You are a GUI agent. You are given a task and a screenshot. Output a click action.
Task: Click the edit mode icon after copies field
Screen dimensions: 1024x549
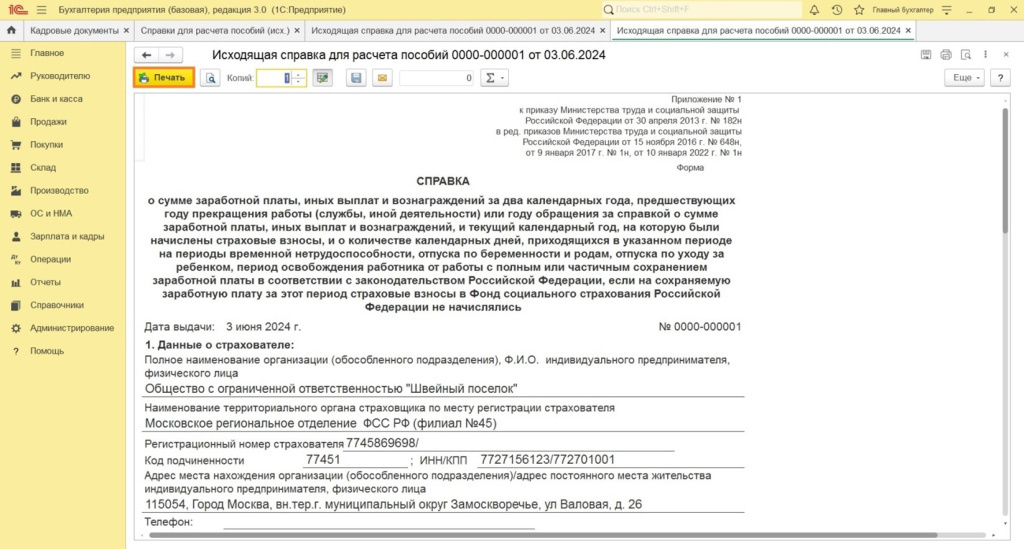pos(322,78)
